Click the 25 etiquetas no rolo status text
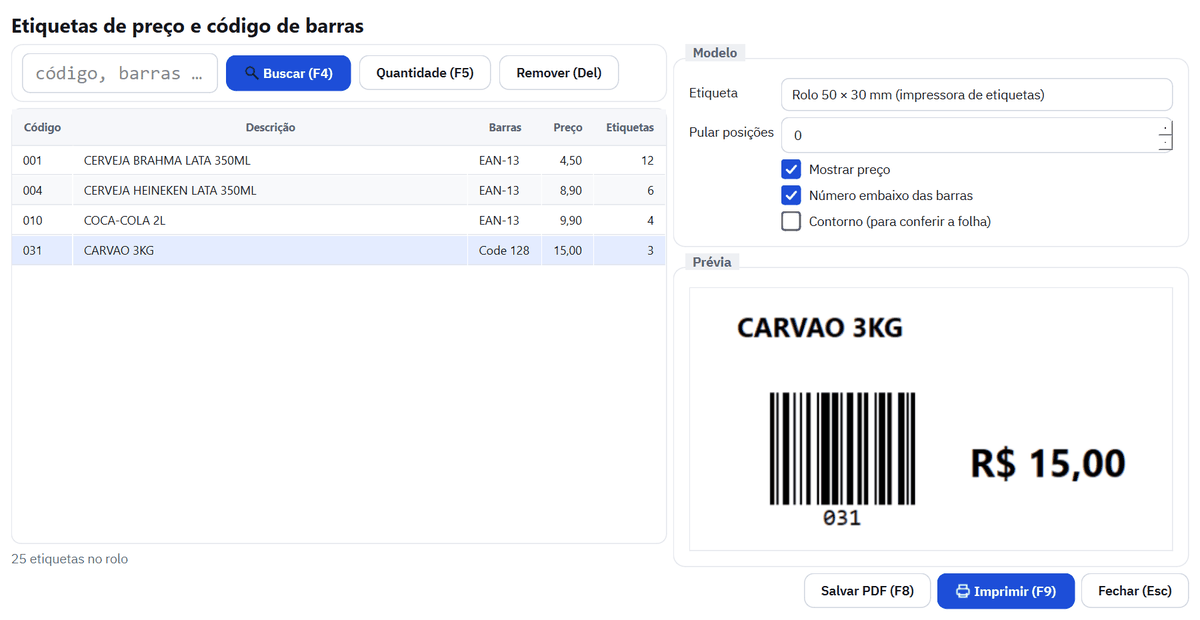The image size is (1200, 620). [70, 559]
